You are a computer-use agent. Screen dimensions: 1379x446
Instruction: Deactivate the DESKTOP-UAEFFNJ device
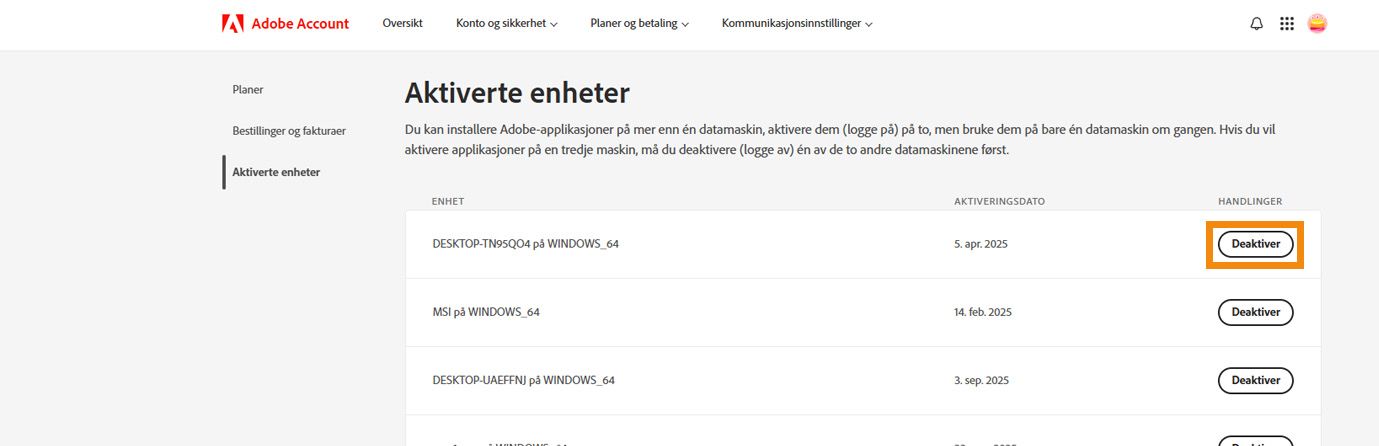(1255, 380)
